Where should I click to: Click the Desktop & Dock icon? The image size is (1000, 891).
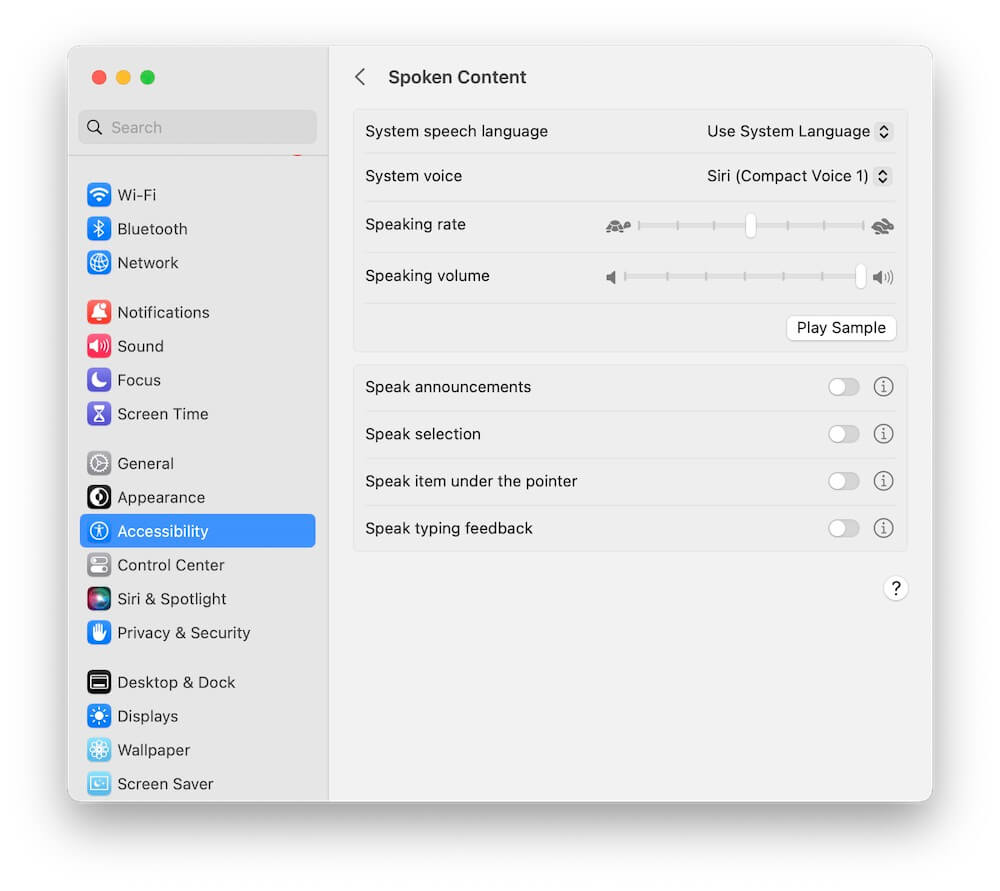pyautogui.click(x=99, y=682)
